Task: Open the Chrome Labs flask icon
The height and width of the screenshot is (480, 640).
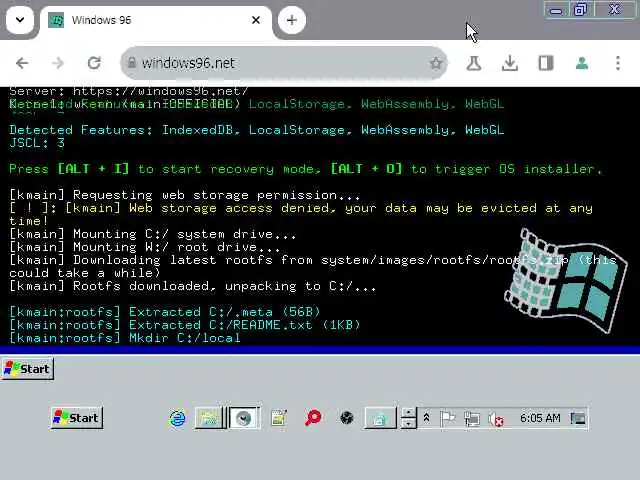Action: click(x=474, y=63)
